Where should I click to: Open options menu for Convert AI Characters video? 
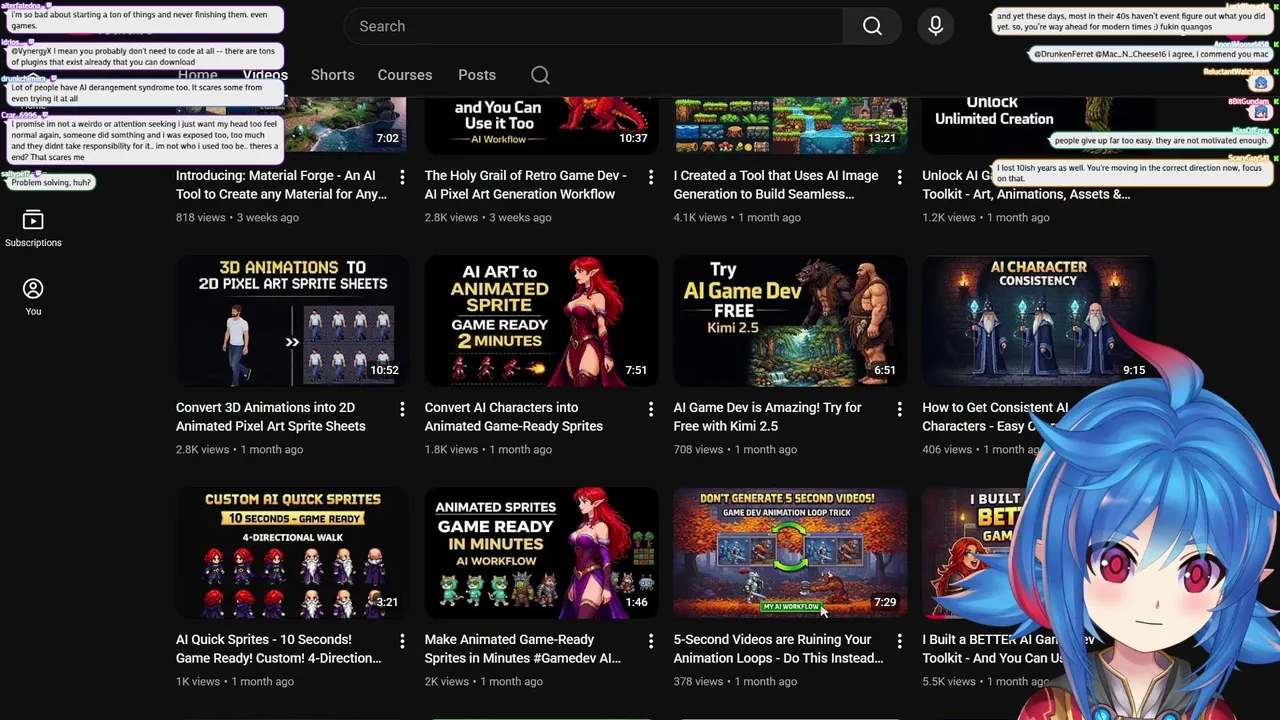651,409
